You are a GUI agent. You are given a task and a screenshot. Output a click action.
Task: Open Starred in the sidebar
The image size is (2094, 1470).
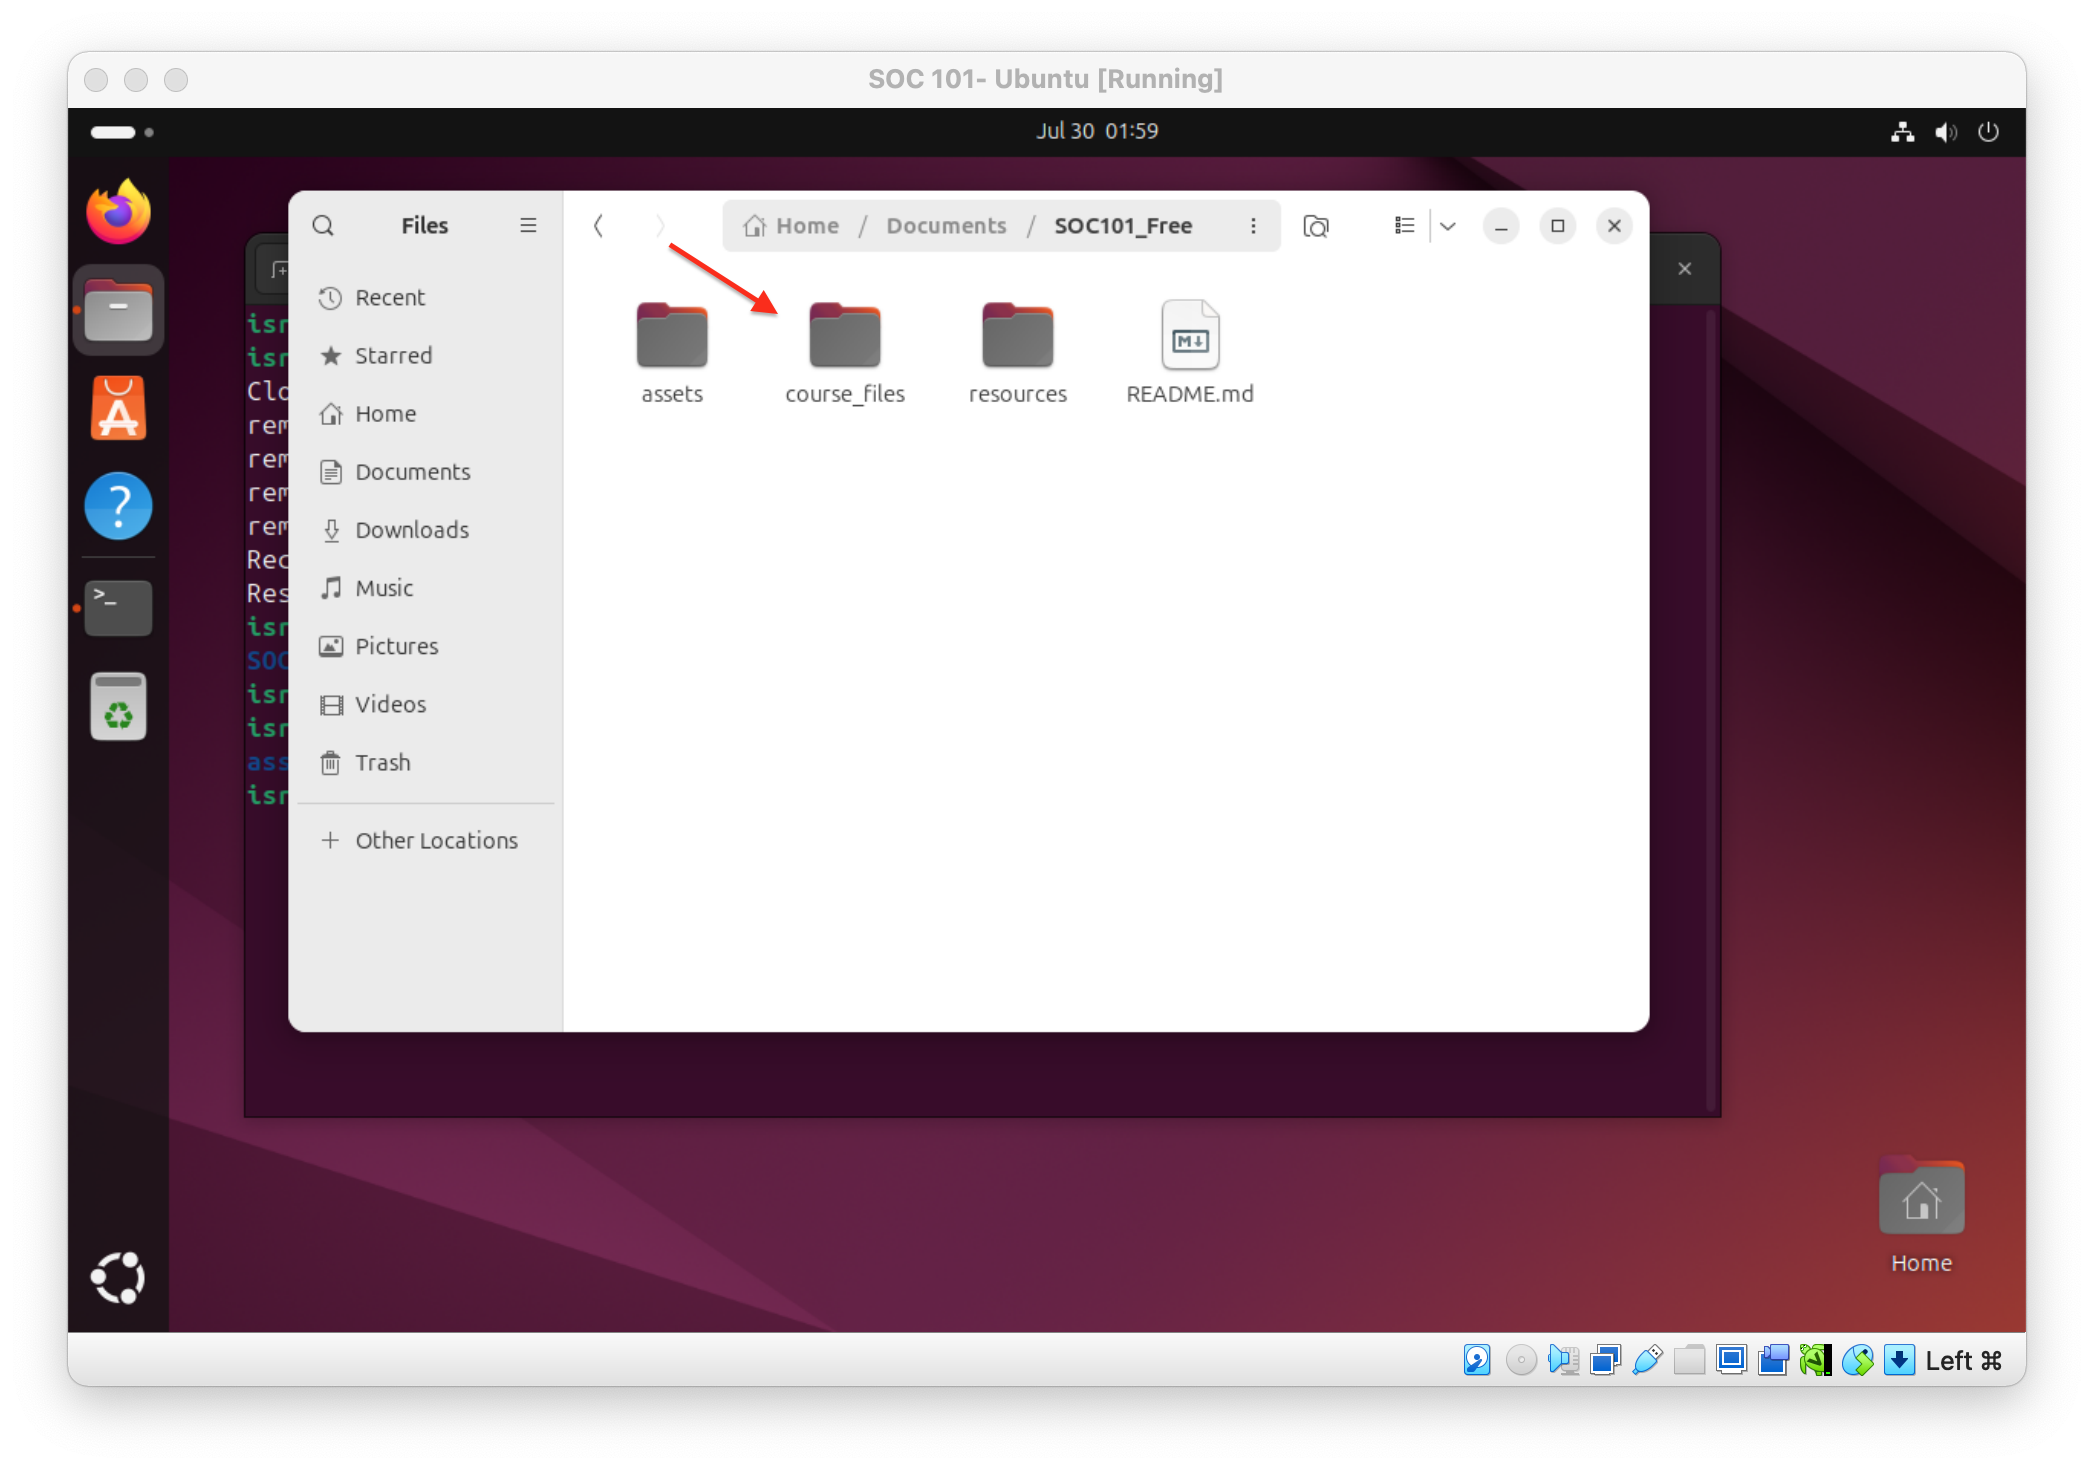[x=426, y=356]
